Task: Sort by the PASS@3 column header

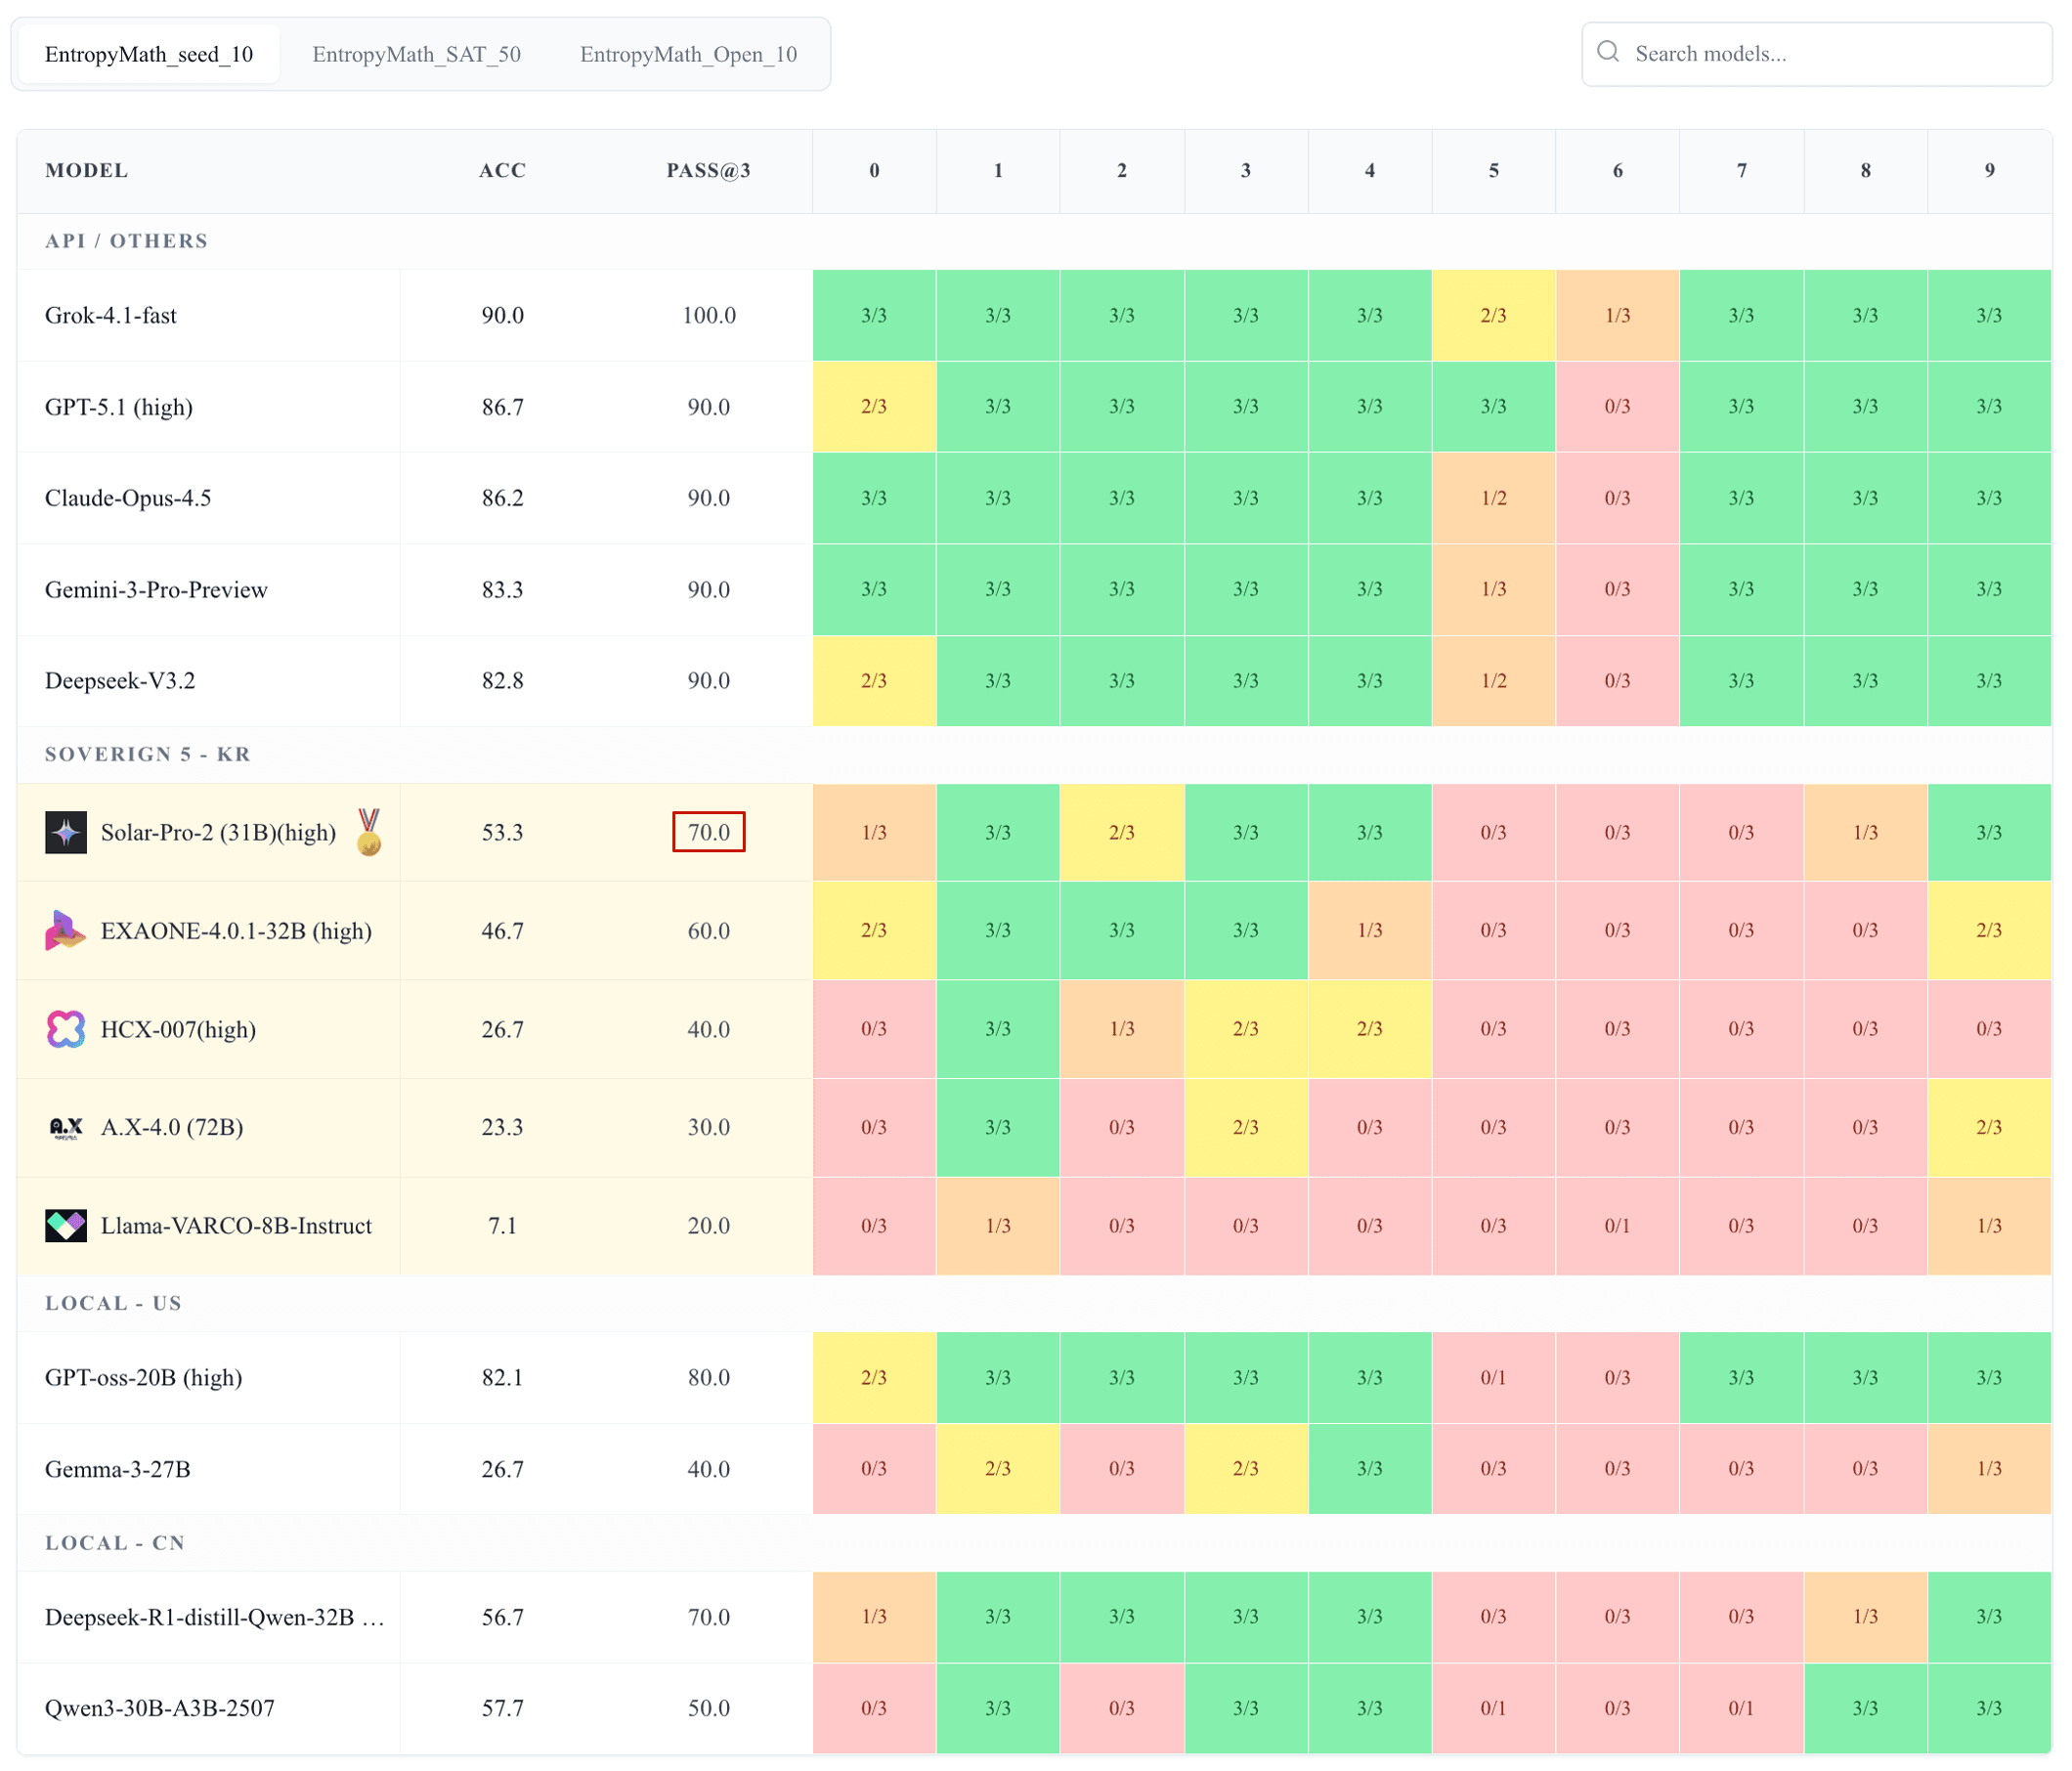Action: tap(708, 170)
